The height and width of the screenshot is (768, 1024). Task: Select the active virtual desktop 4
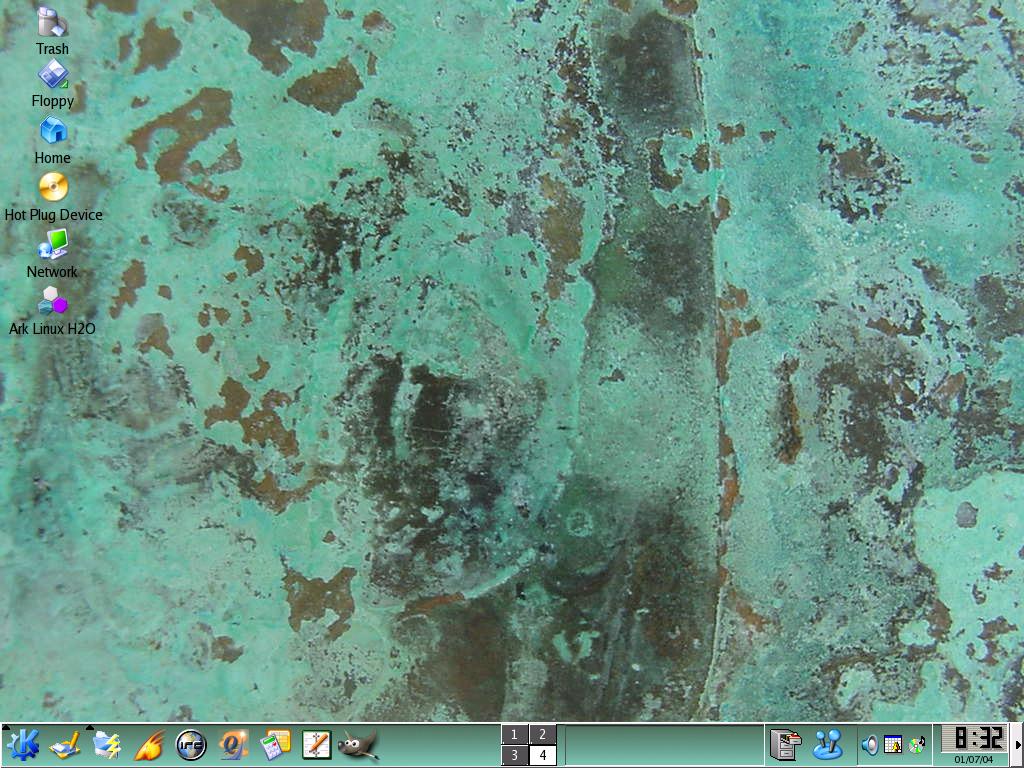[x=542, y=756]
